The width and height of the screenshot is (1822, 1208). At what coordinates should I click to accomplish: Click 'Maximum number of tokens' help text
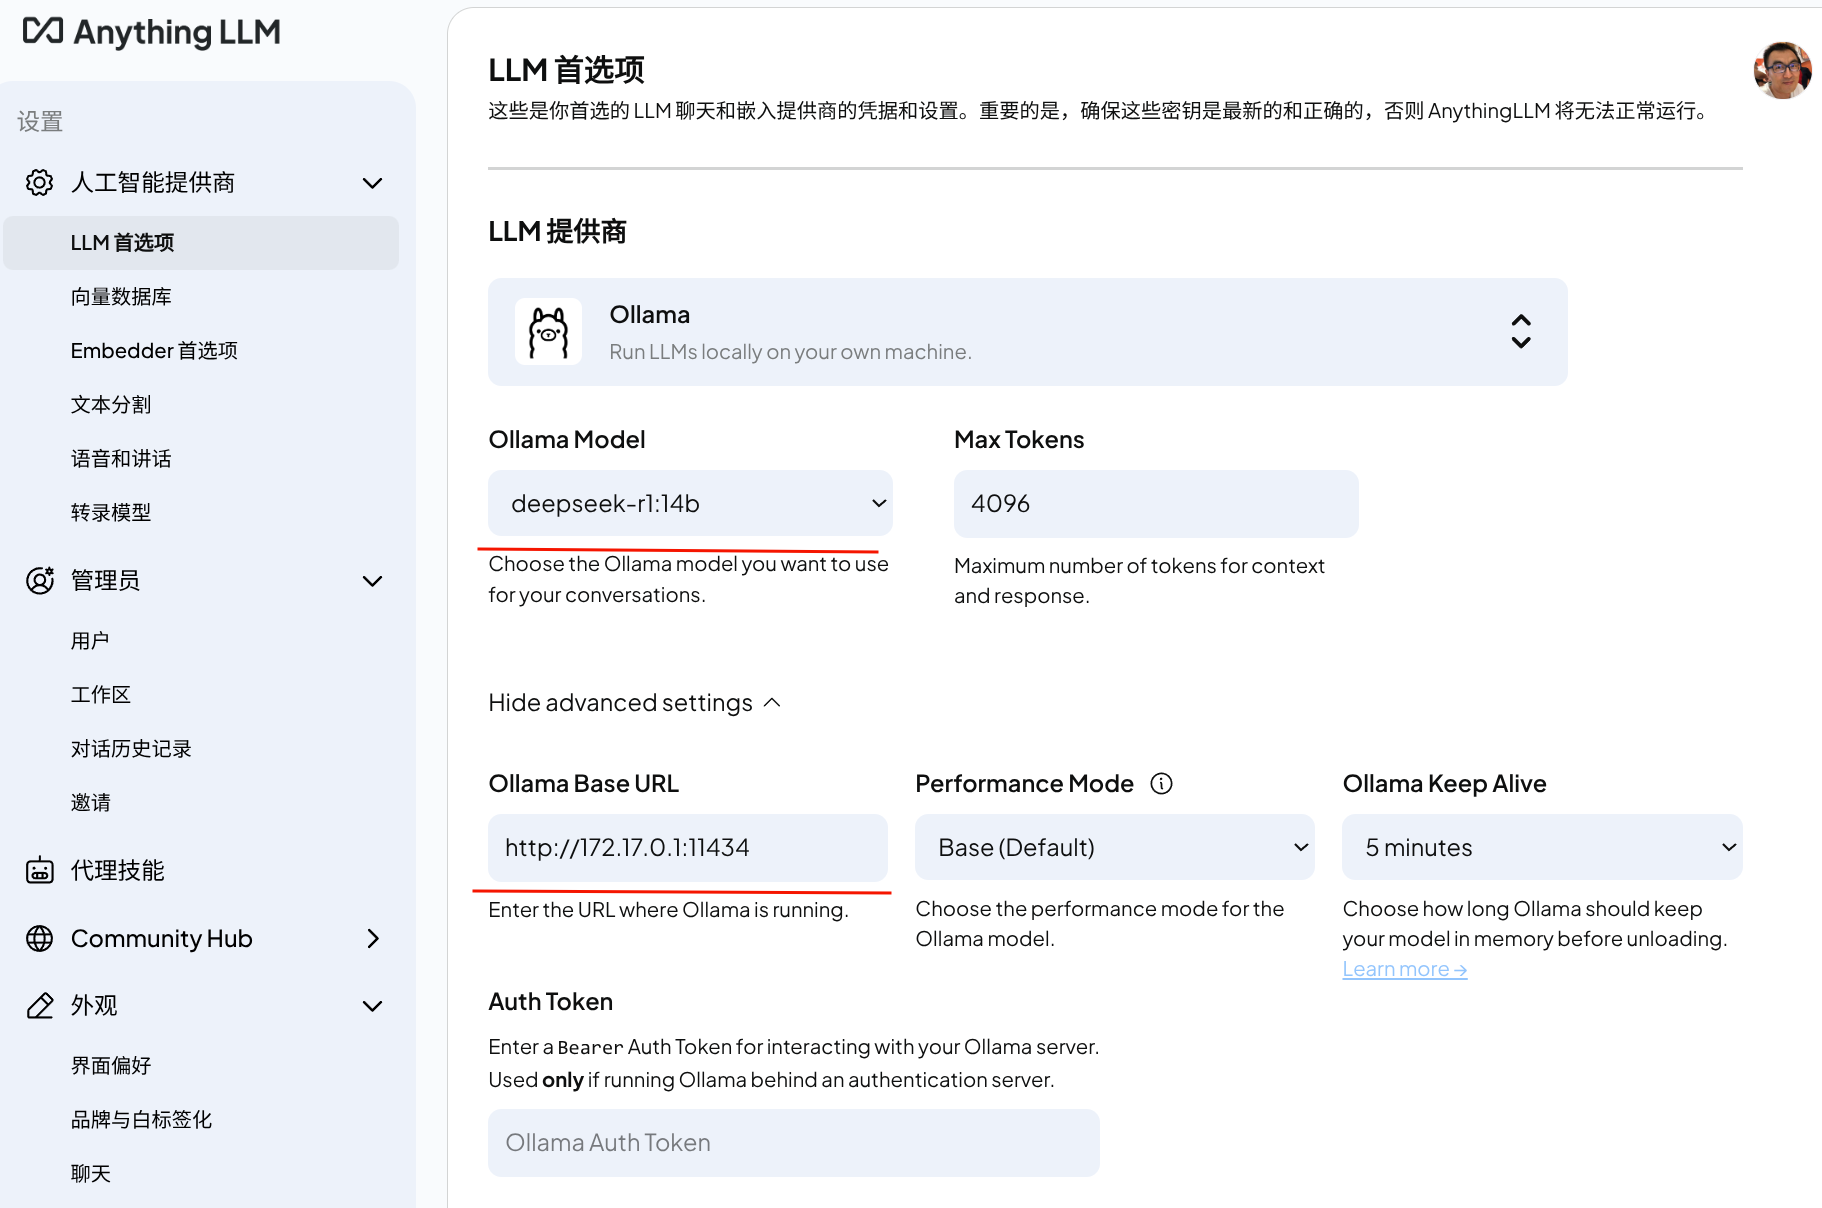pos(1139,581)
